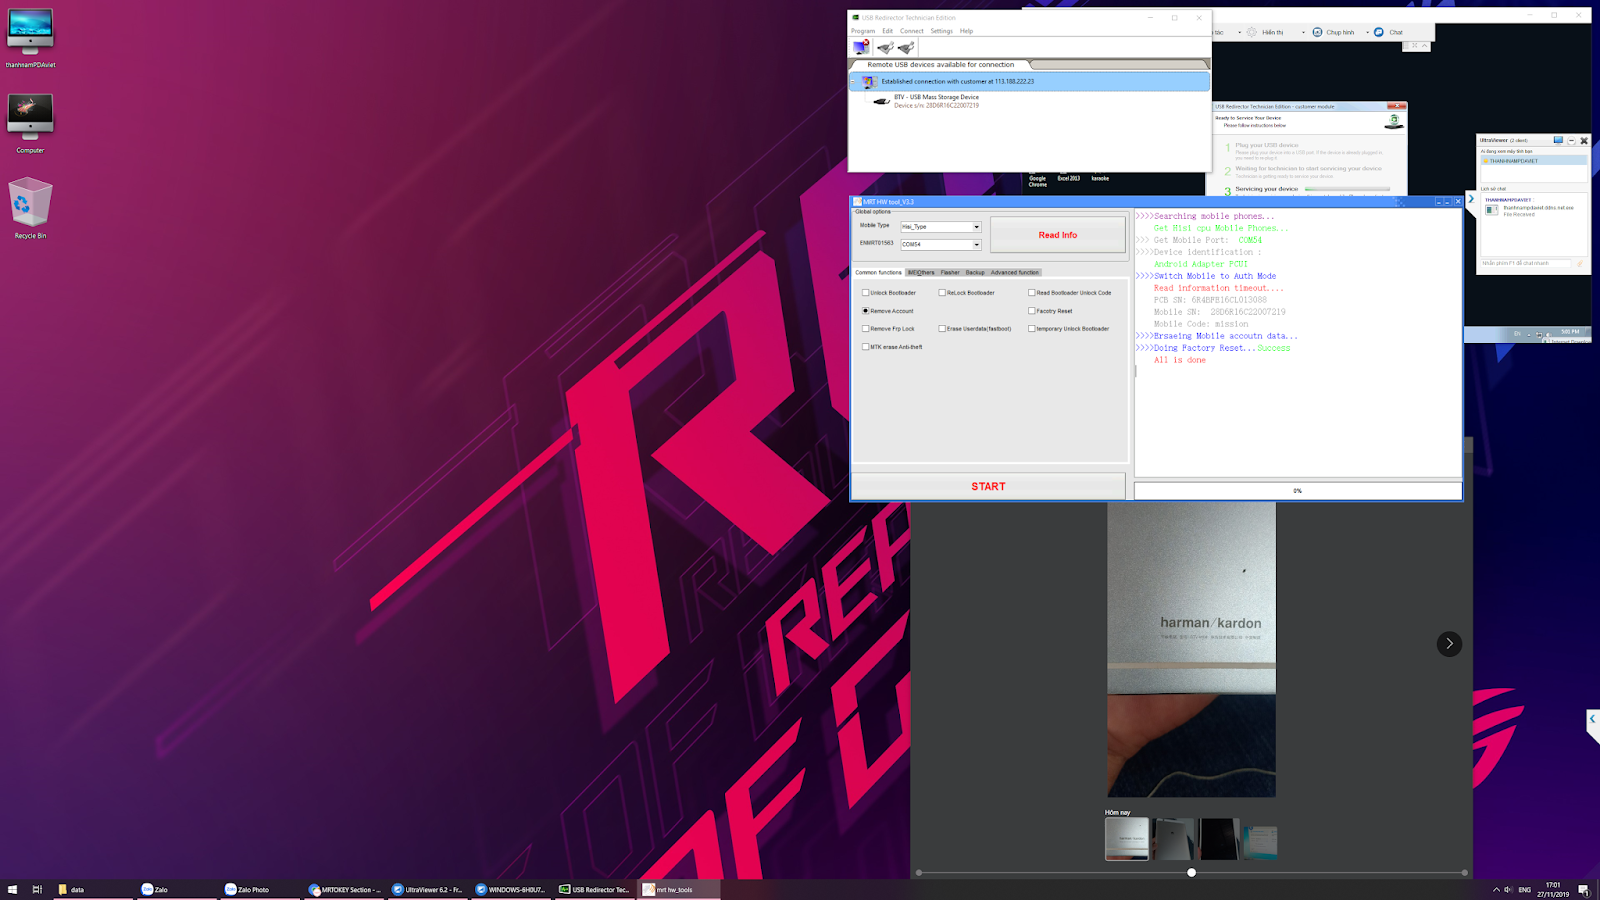The width and height of the screenshot is (1600, 900).
Task: Open the Help menu
Action: 966,31
